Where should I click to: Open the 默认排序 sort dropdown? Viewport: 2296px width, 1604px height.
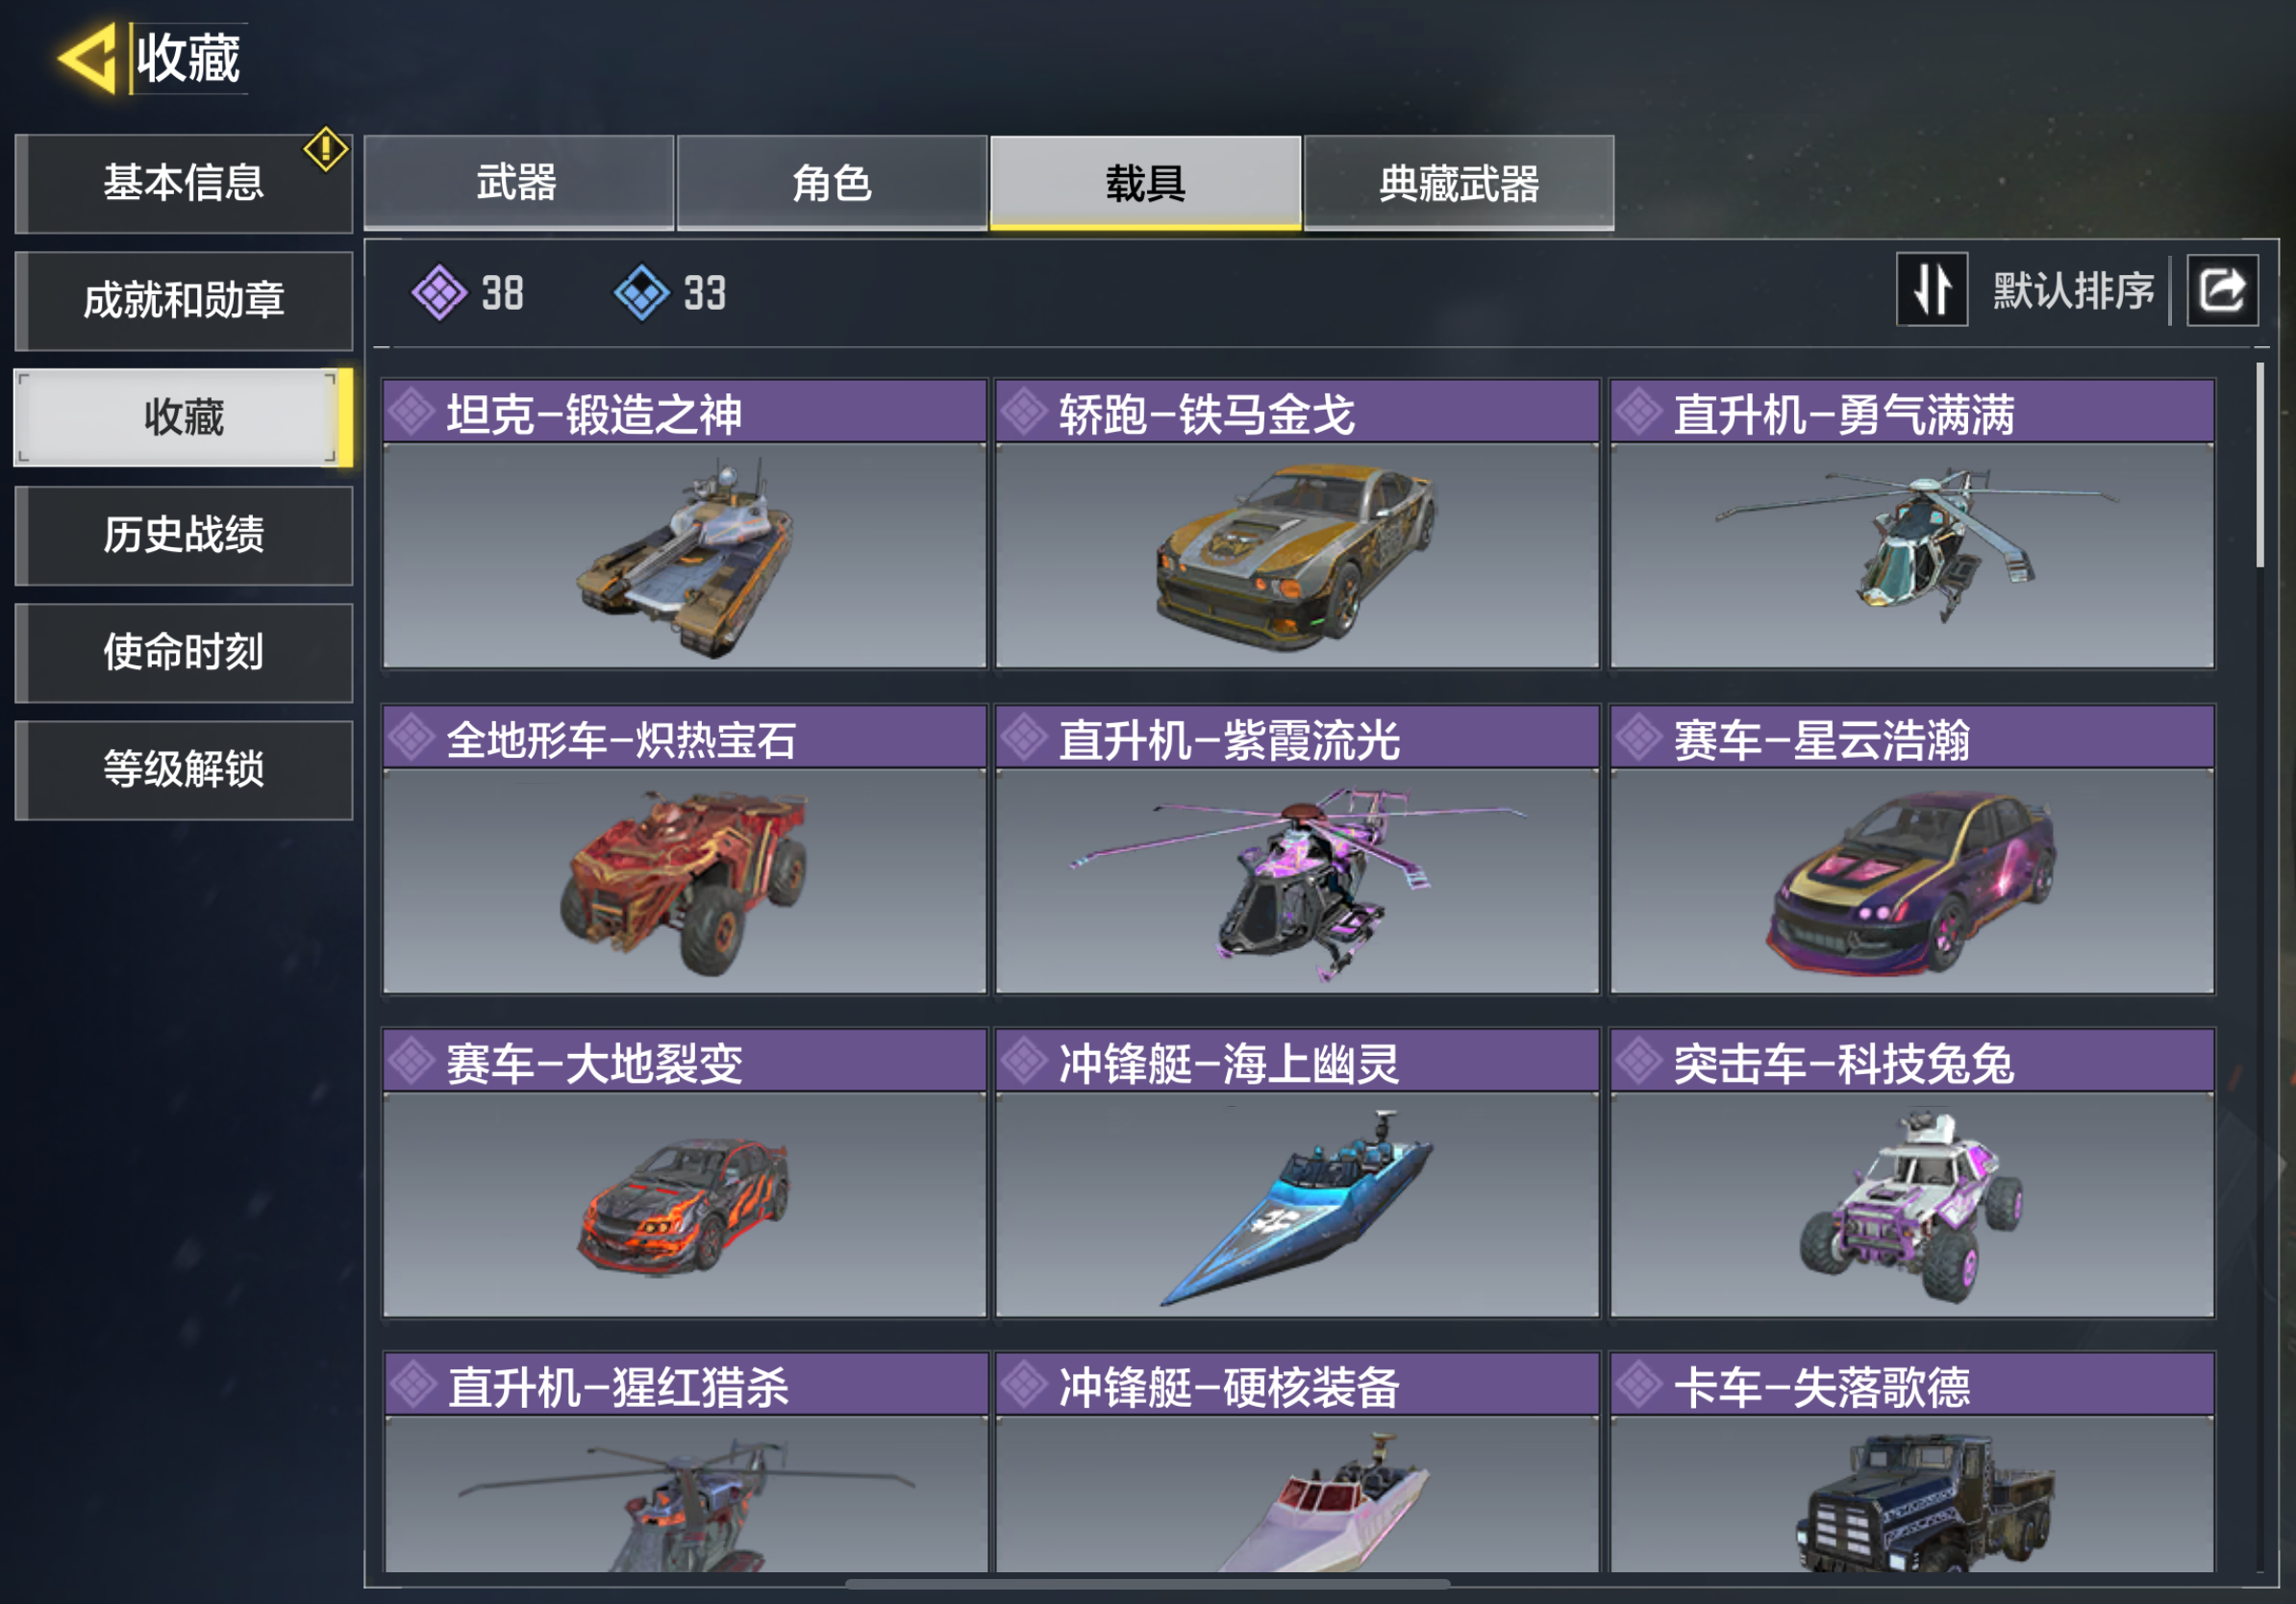2072,291
